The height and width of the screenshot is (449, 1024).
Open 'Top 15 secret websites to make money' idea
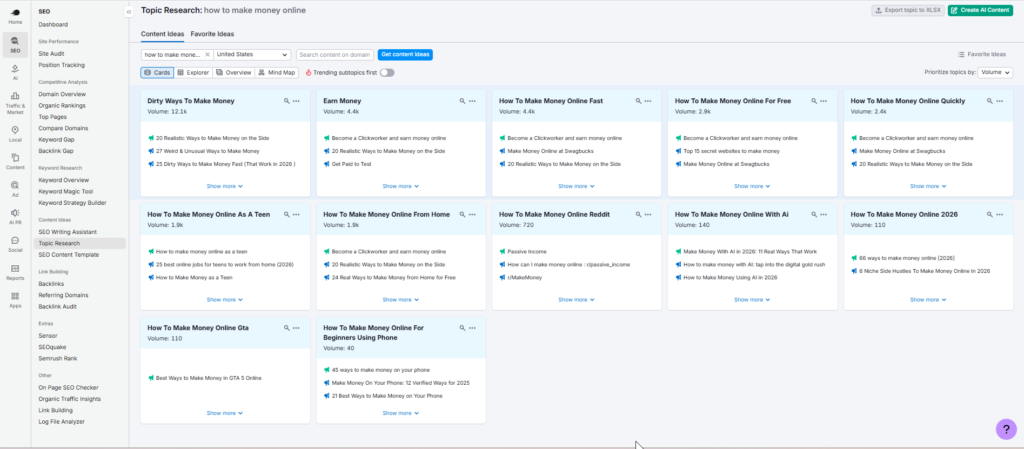pyautogui.click(x=731, y=151)
